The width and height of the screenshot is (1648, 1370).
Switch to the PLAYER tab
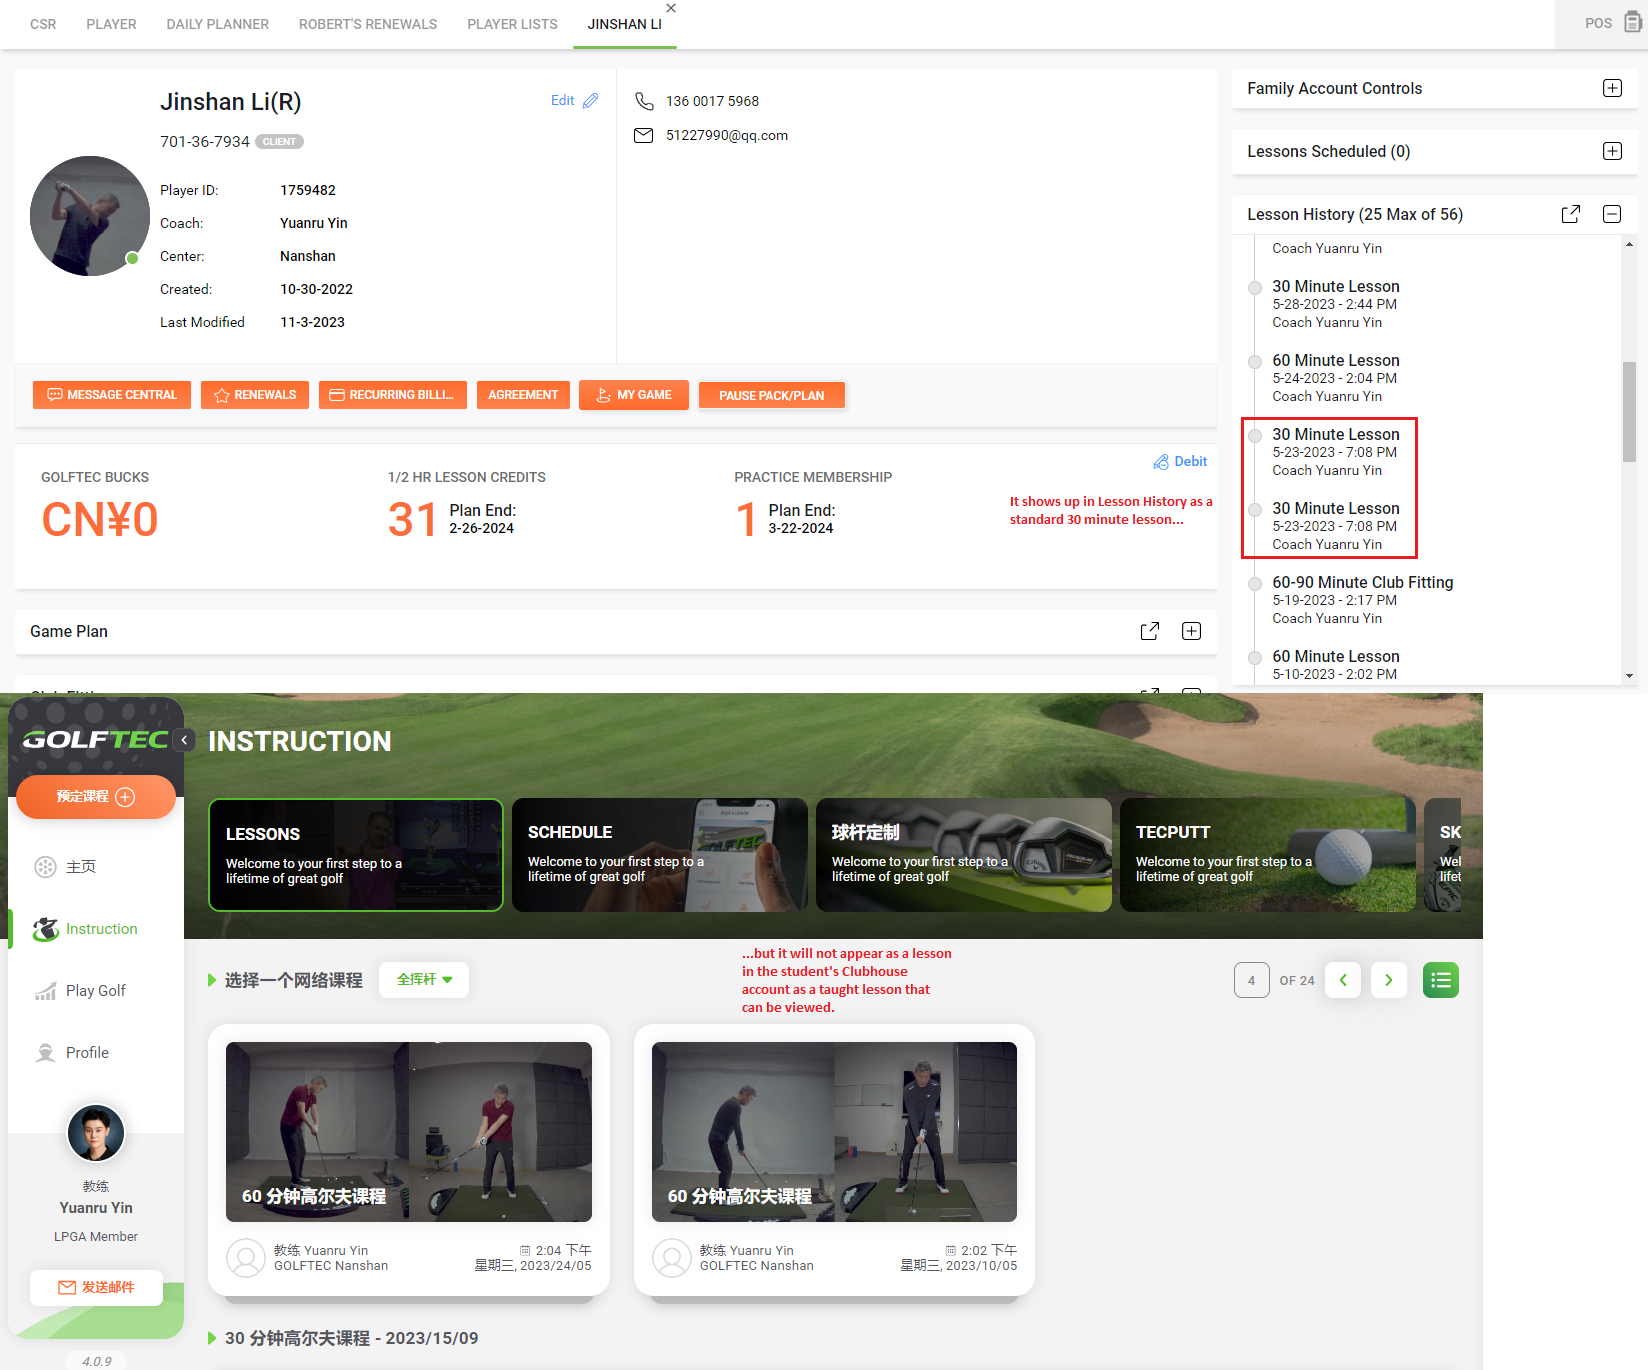coord(111,24)
